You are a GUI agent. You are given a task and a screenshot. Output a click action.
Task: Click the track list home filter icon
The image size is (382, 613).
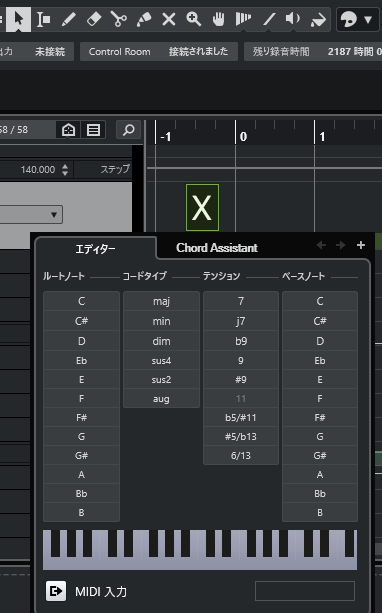click(x=68, y=130)
